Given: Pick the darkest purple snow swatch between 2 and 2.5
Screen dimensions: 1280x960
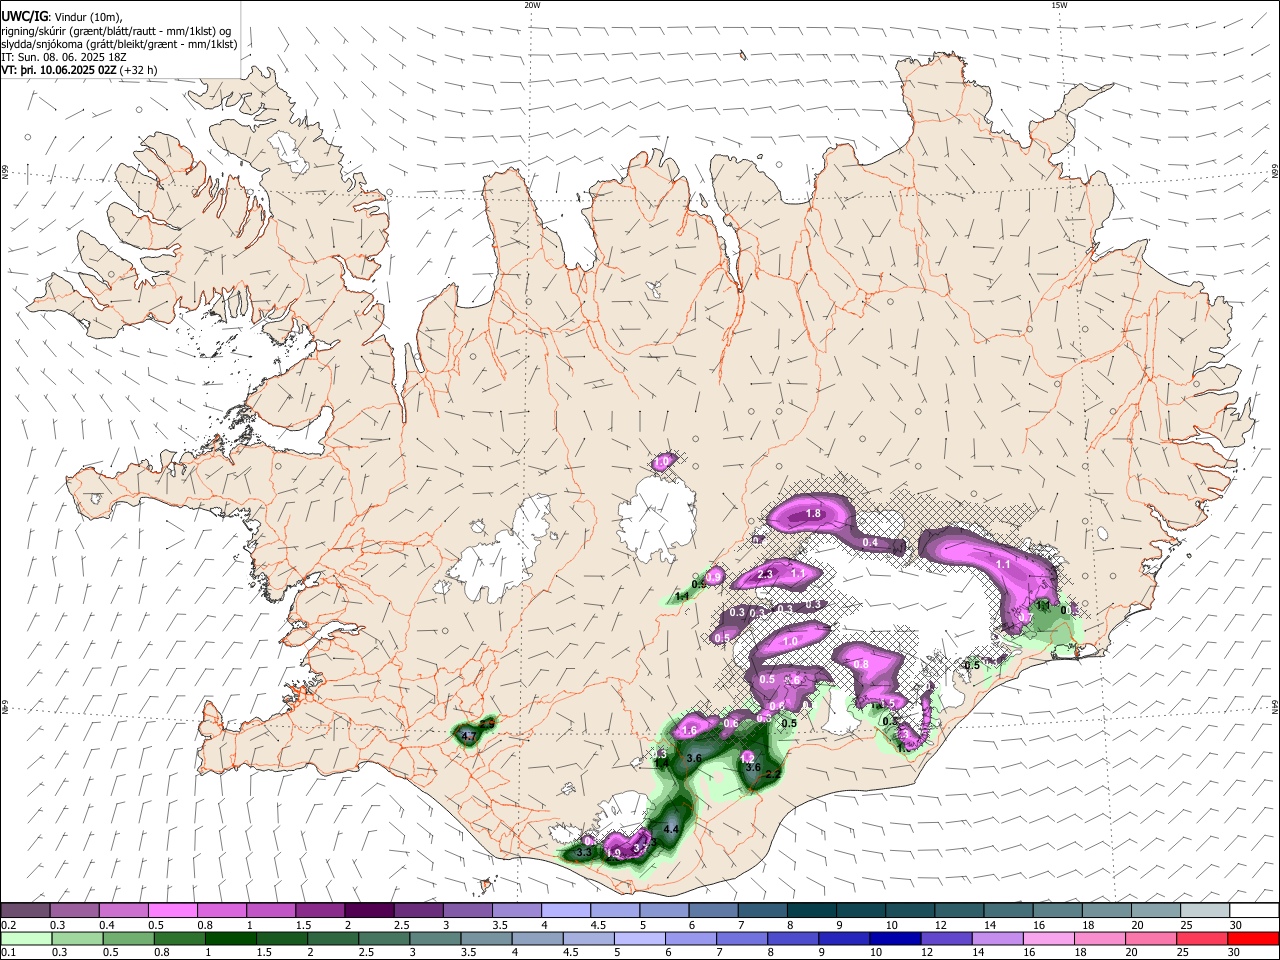Looking at the screenshot, I should (369, 911).
